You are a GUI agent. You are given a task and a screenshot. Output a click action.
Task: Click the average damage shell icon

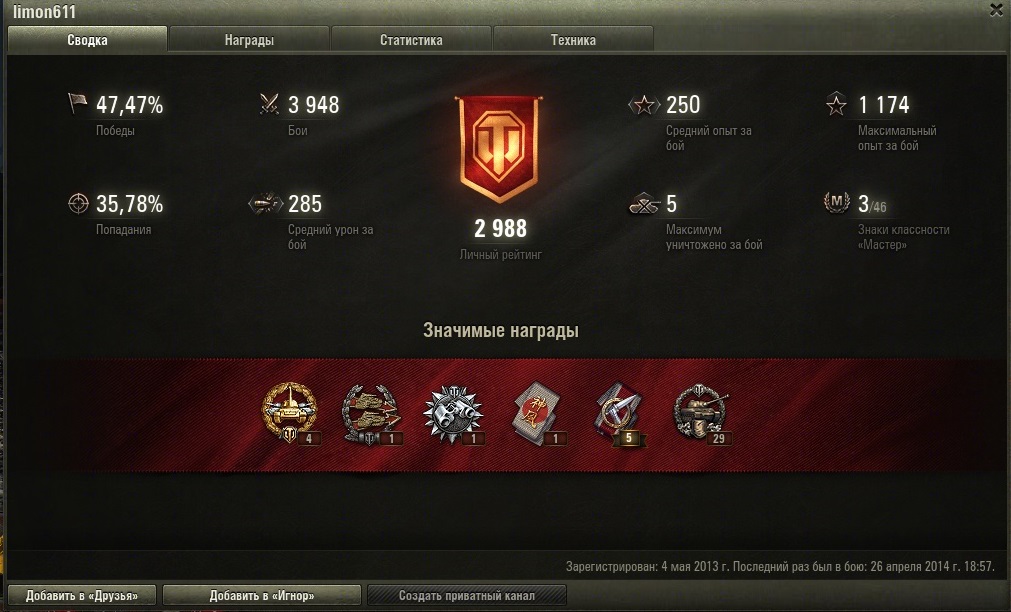pyautogui.click(x=266, y=203)
